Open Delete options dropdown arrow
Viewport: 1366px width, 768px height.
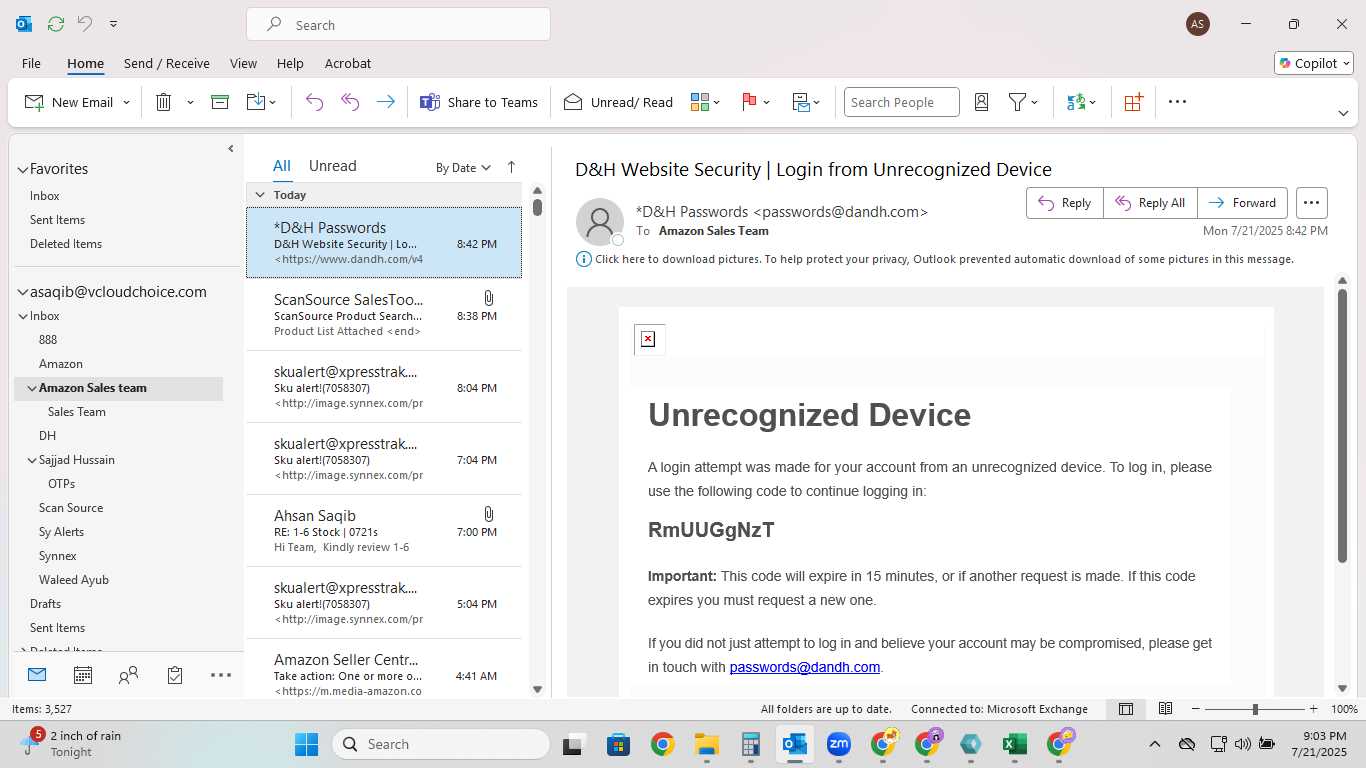pyautogui.click(x=190, y=102)
